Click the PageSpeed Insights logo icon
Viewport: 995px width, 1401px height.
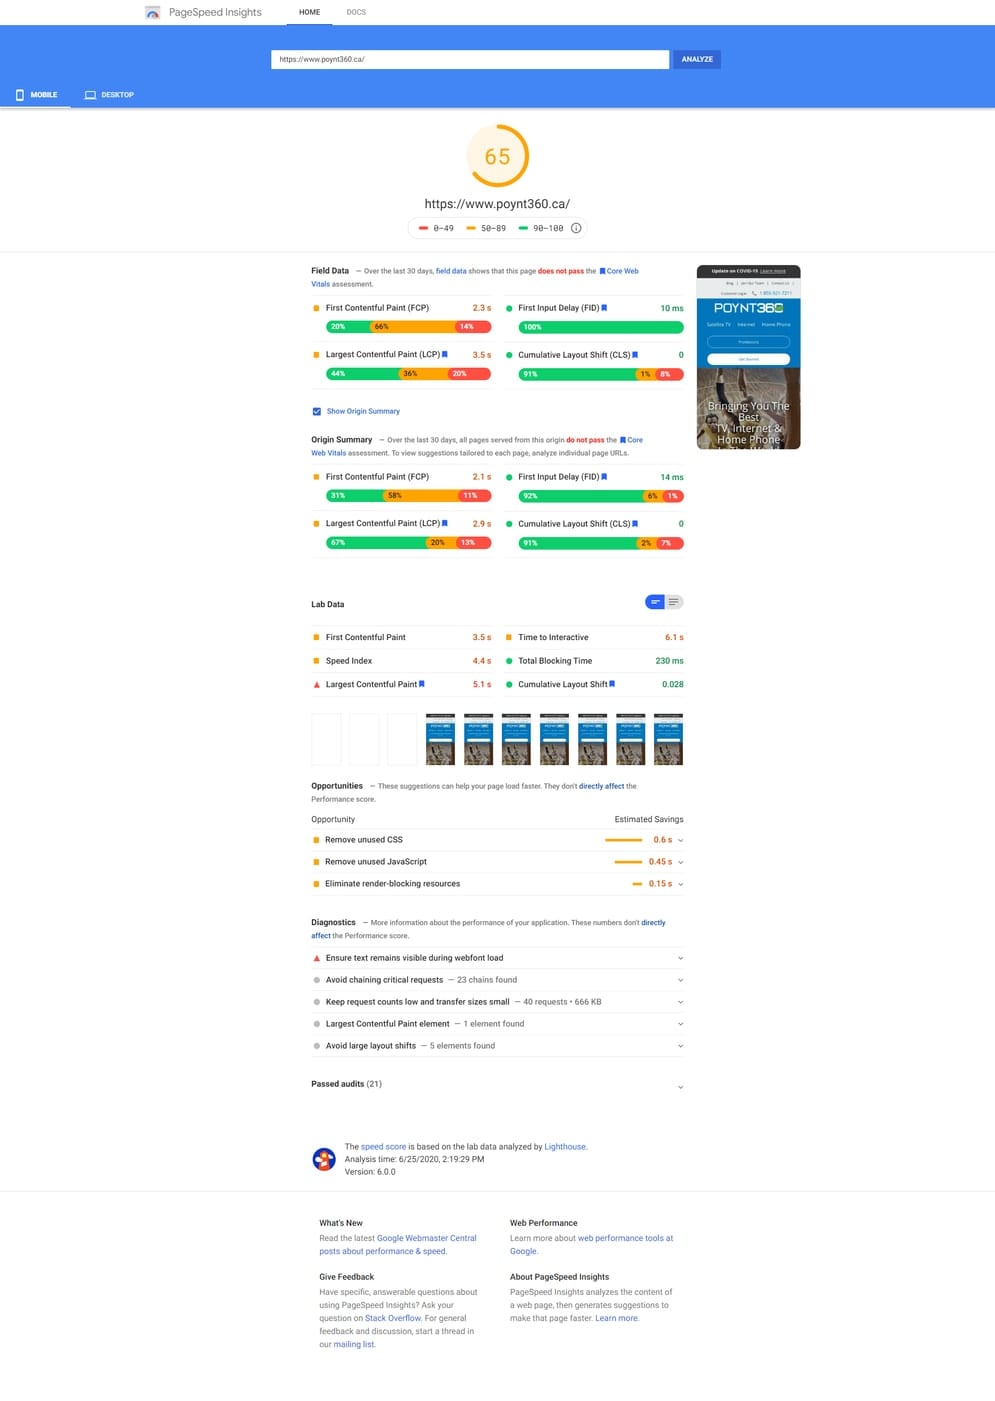[152, 13]
